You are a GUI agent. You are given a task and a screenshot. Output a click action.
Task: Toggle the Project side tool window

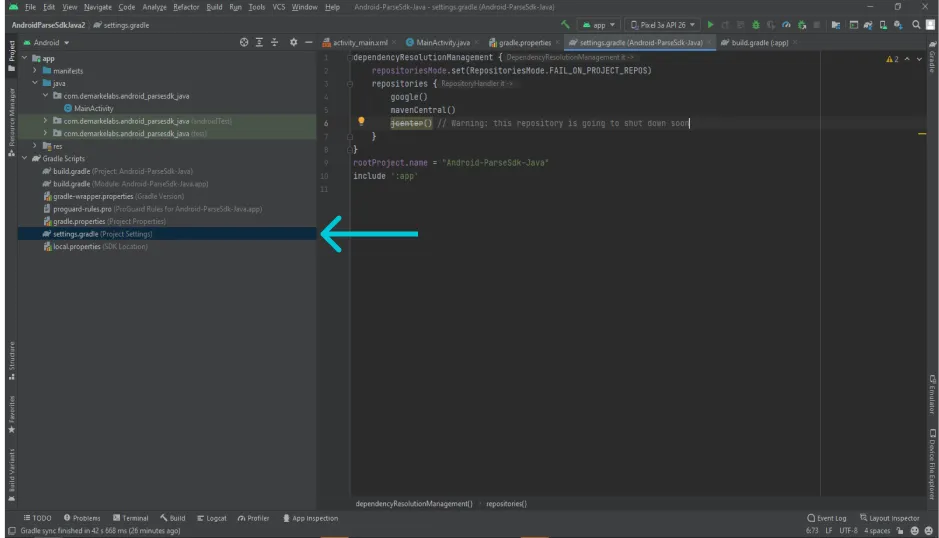pyautogui.click(x=11, y=56)
